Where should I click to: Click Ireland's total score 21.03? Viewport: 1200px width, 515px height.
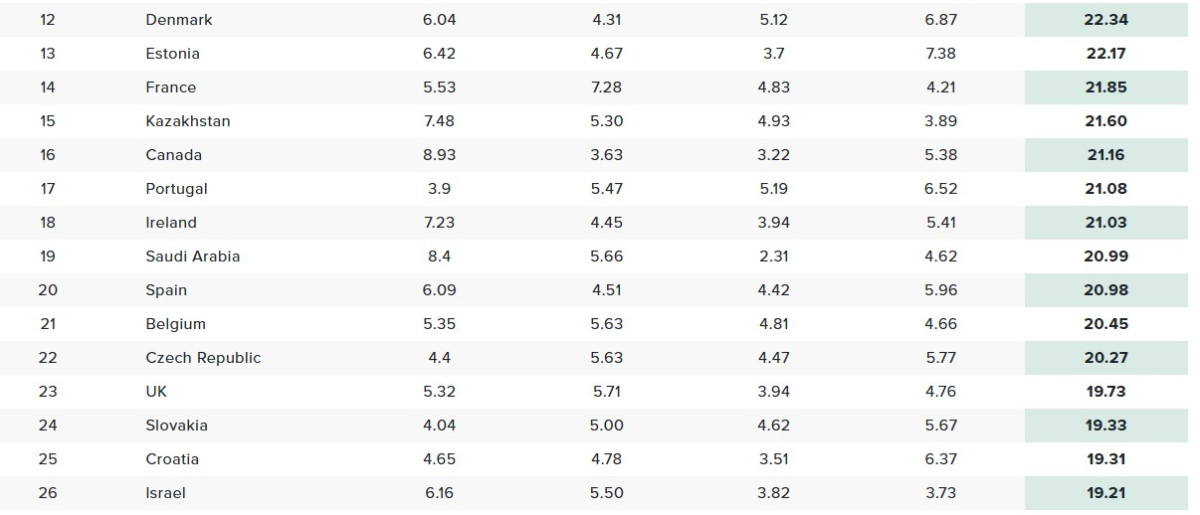1106,223
